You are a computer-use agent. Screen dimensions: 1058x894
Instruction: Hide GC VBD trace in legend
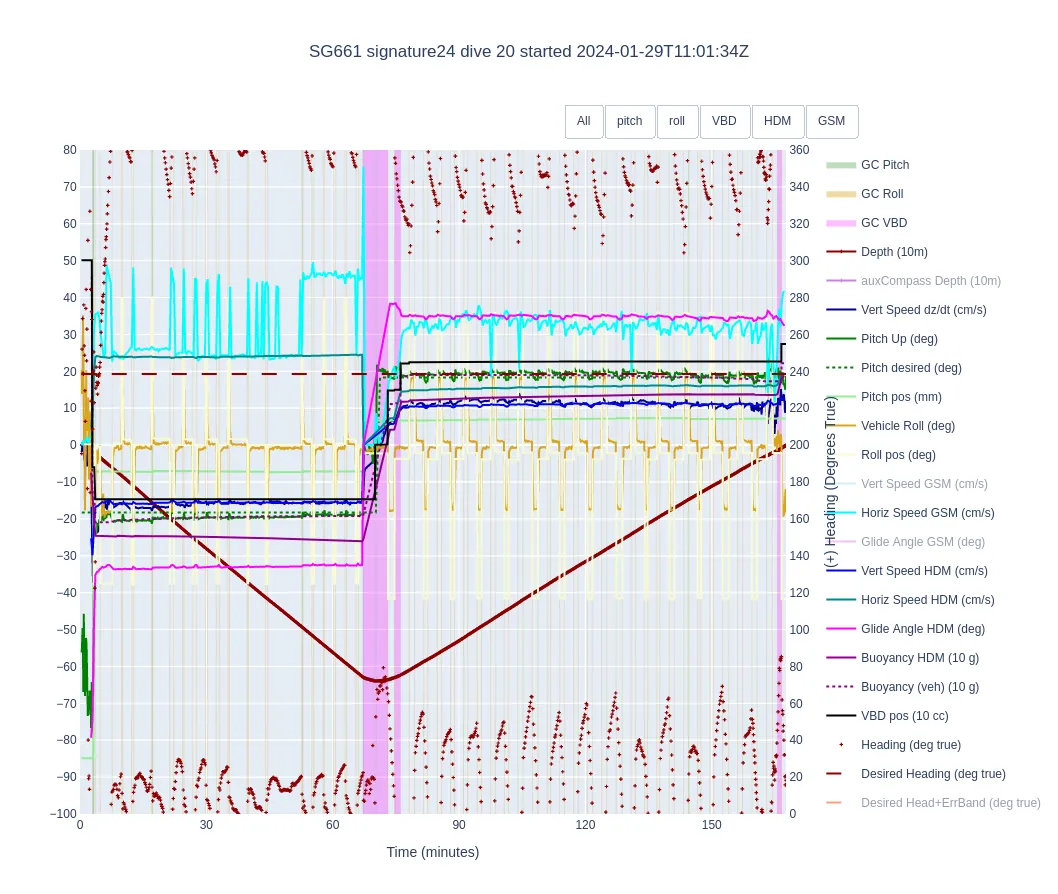tap(867, 223)
